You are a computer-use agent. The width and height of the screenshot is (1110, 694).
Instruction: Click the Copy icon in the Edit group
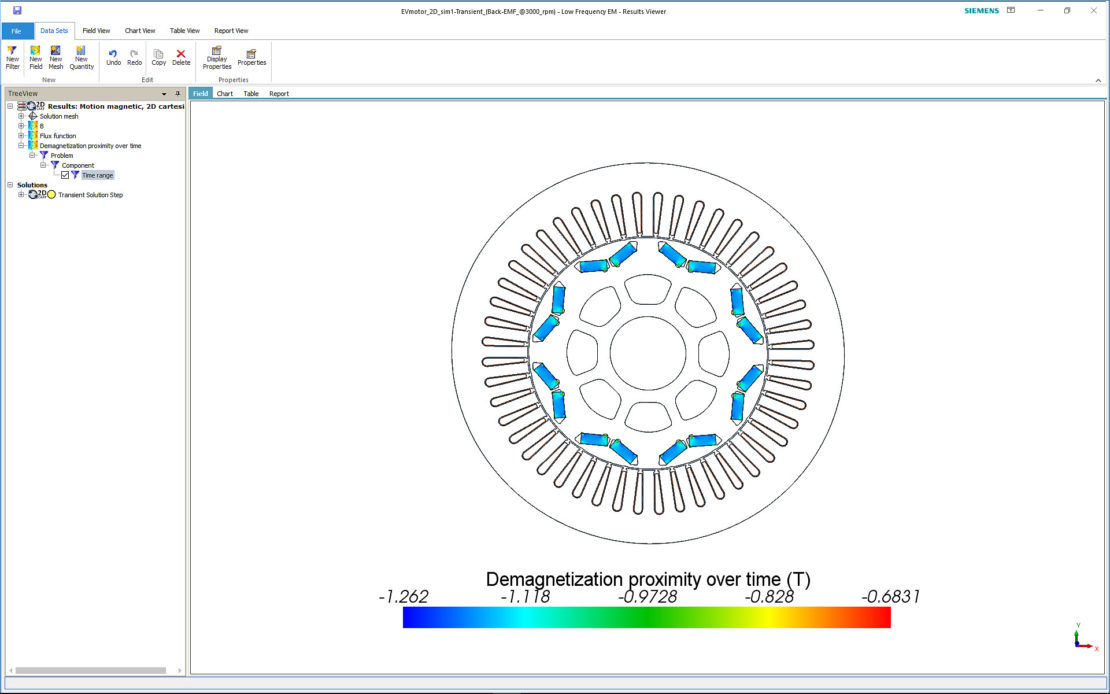158,57
